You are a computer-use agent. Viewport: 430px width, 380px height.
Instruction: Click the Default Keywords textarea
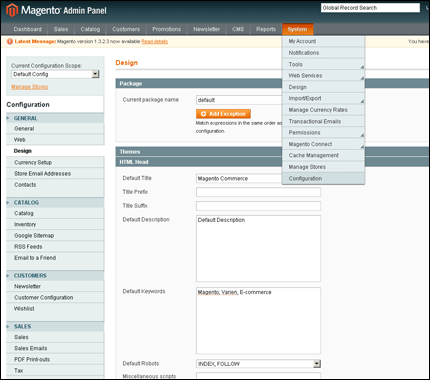(x=259, y=321)
